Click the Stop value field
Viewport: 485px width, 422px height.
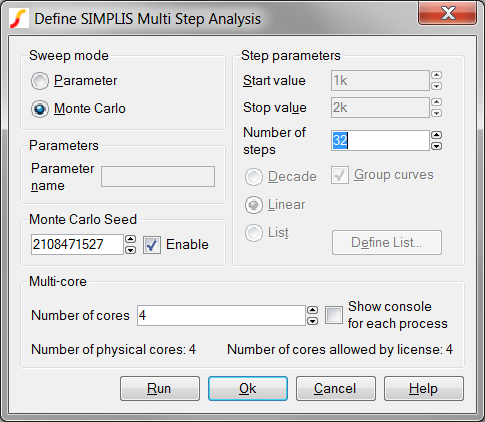point(380,107)
